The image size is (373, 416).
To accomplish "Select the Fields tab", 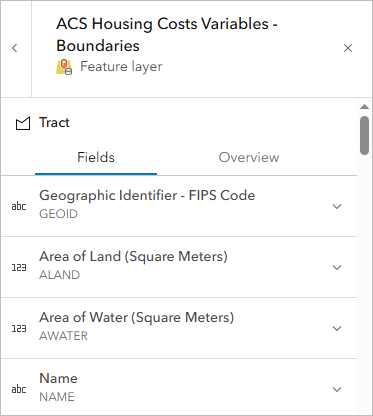I will (96, 157).
